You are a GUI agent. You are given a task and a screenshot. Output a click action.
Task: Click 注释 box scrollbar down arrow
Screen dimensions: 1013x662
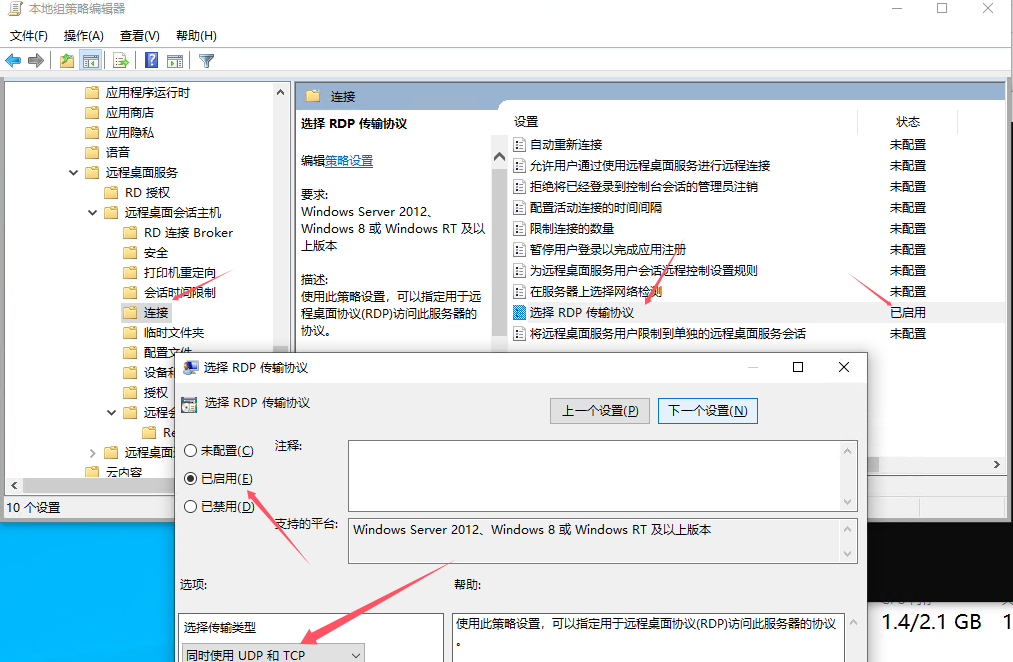click(848, 502)
